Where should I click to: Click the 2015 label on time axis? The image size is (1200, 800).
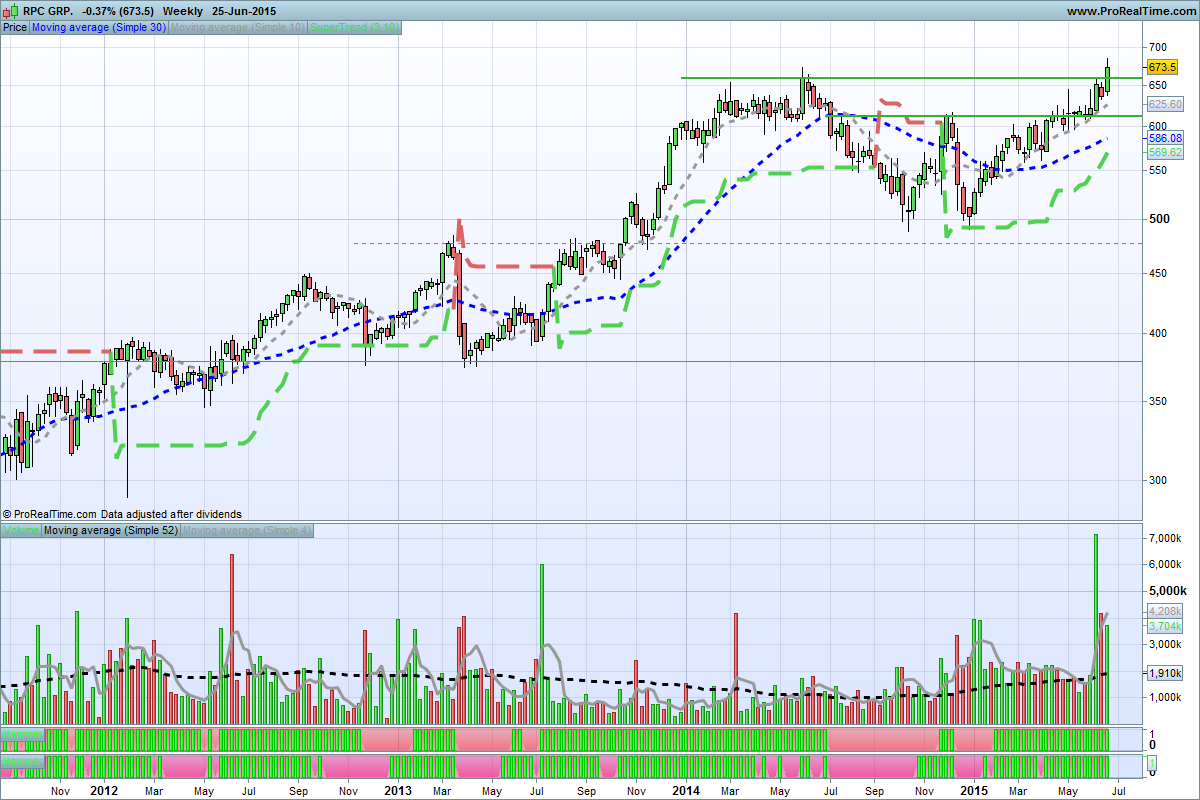pos(975,790)
